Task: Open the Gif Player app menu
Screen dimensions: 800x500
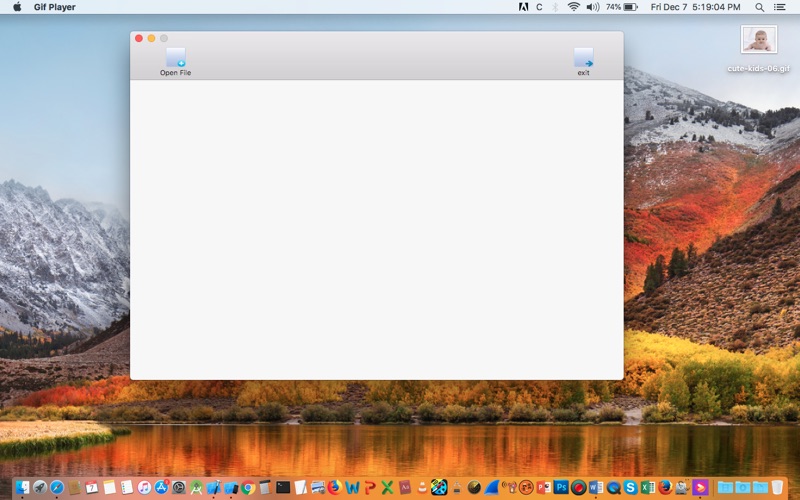Action: (53, 7)
